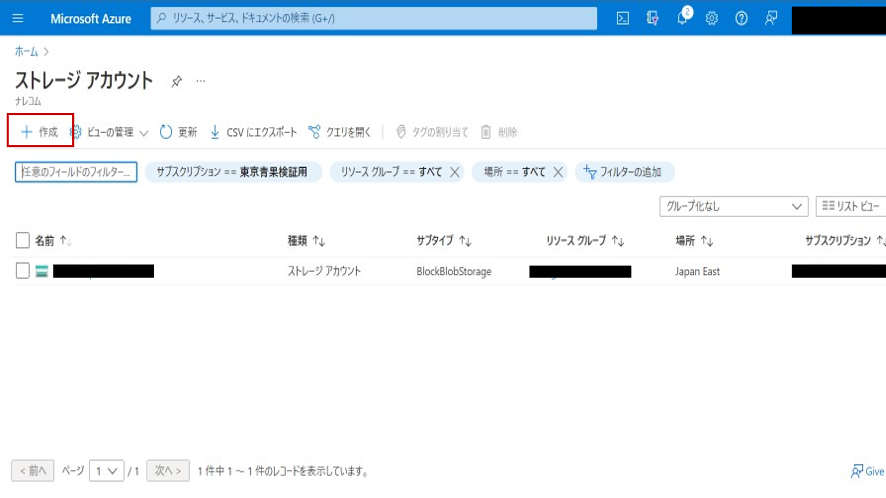Sort by サブスクリプション column header
The image size is (886, 498).
[845, 241]
